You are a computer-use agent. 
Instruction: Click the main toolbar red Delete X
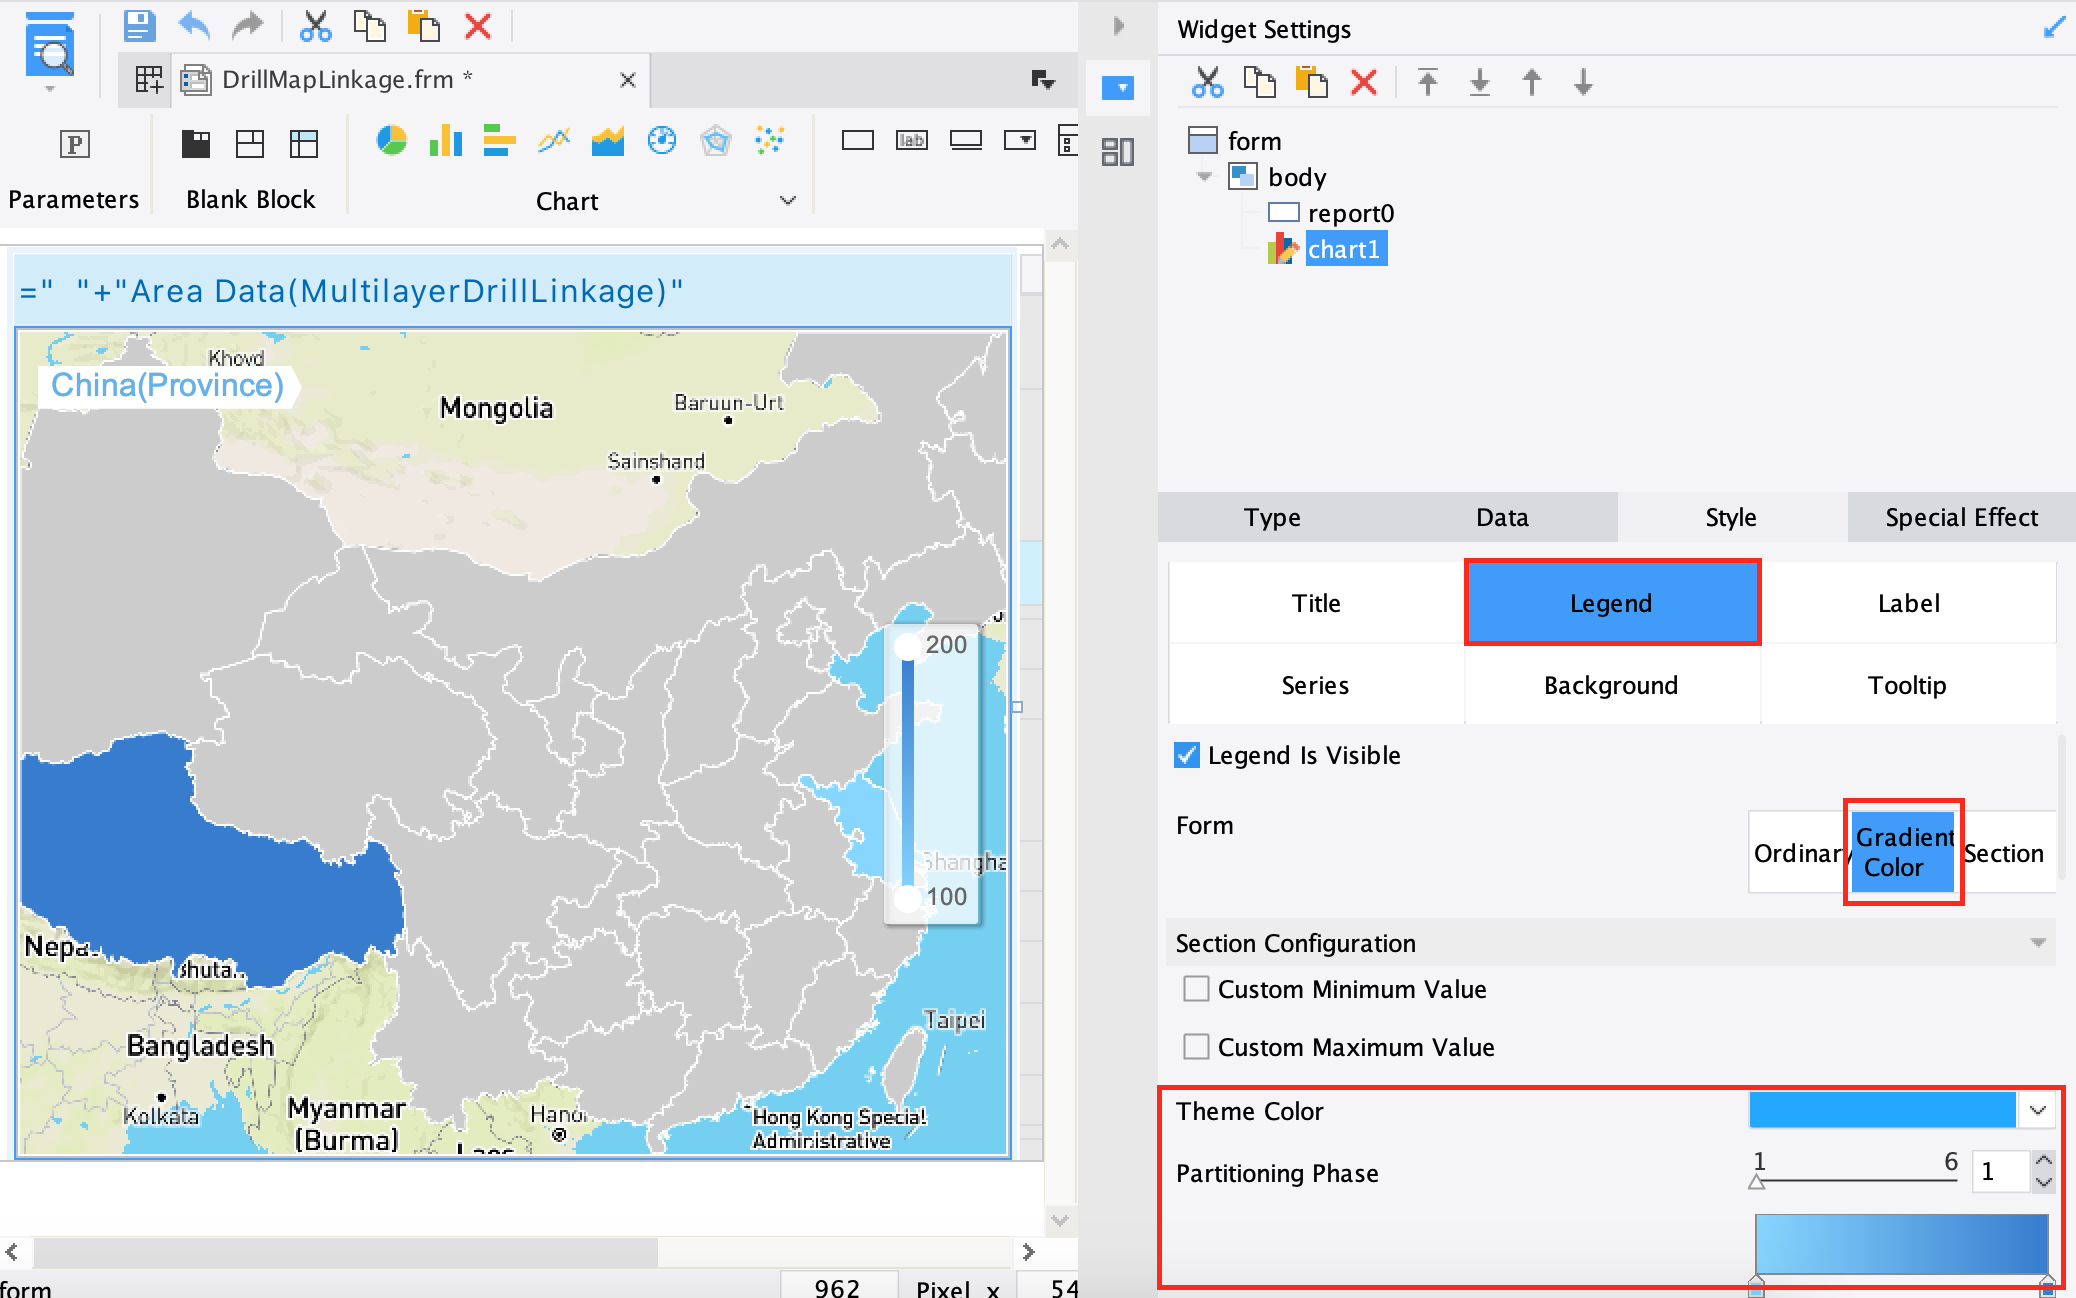point(478,26)
